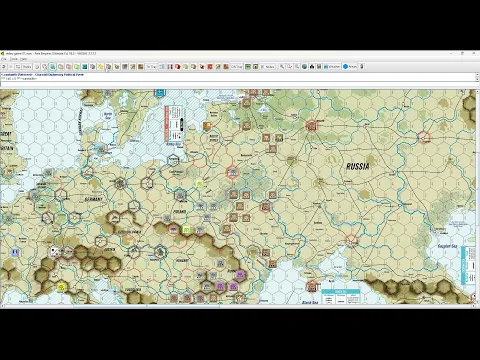Click the cyan sea box panel near the Black Sea
The width and height of the screenshot is (480, 360).
pyautogui.click(x=341, y=297)
